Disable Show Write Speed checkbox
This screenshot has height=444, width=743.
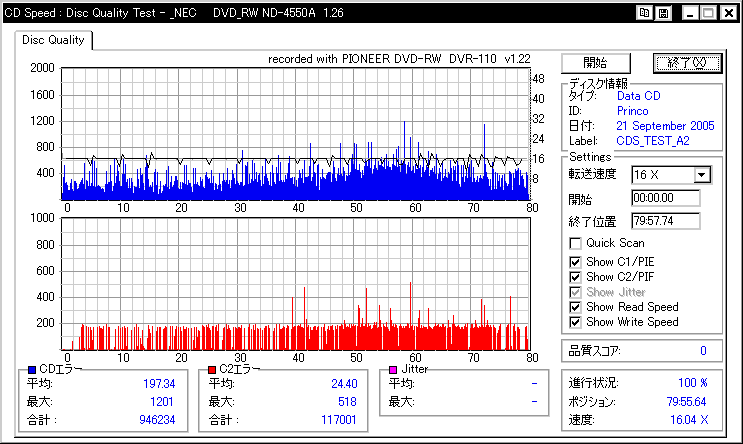(x=575, y=322)
